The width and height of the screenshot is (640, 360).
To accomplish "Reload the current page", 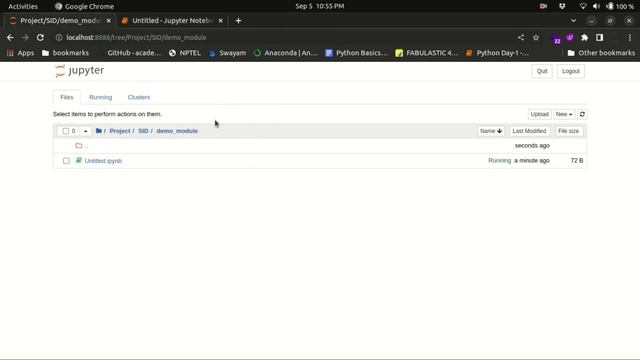I will (40, 38).
